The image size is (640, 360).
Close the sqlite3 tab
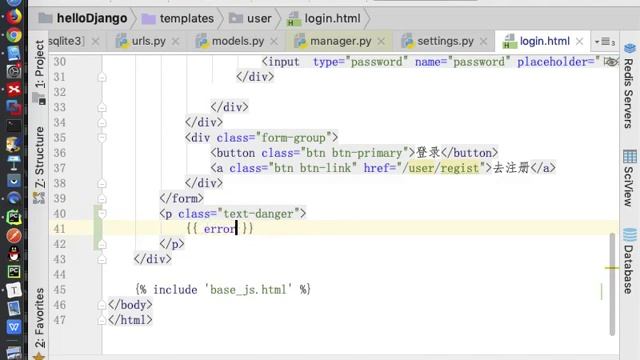tap(95, 42)
